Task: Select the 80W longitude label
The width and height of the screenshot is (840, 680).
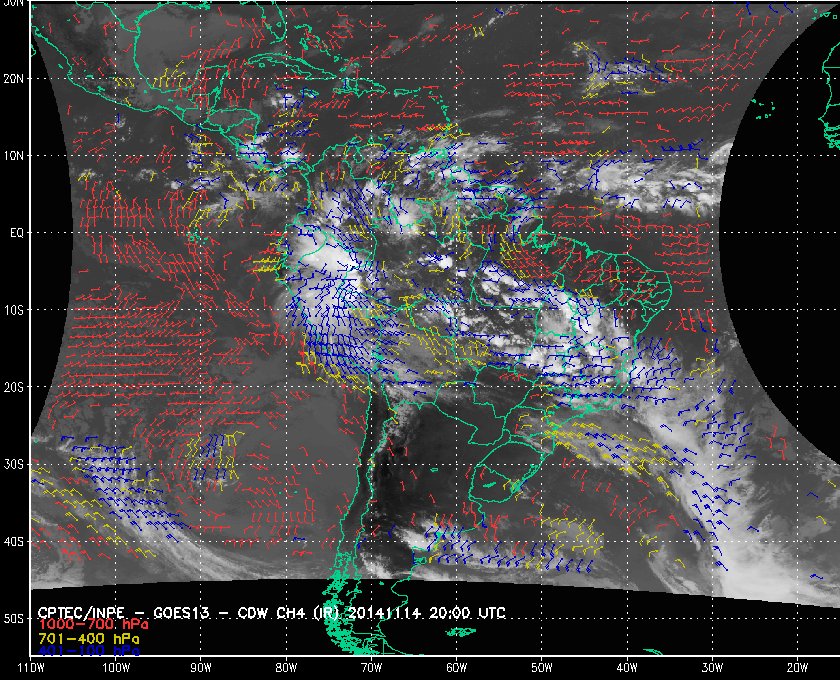Action: (x=286, y=668)
